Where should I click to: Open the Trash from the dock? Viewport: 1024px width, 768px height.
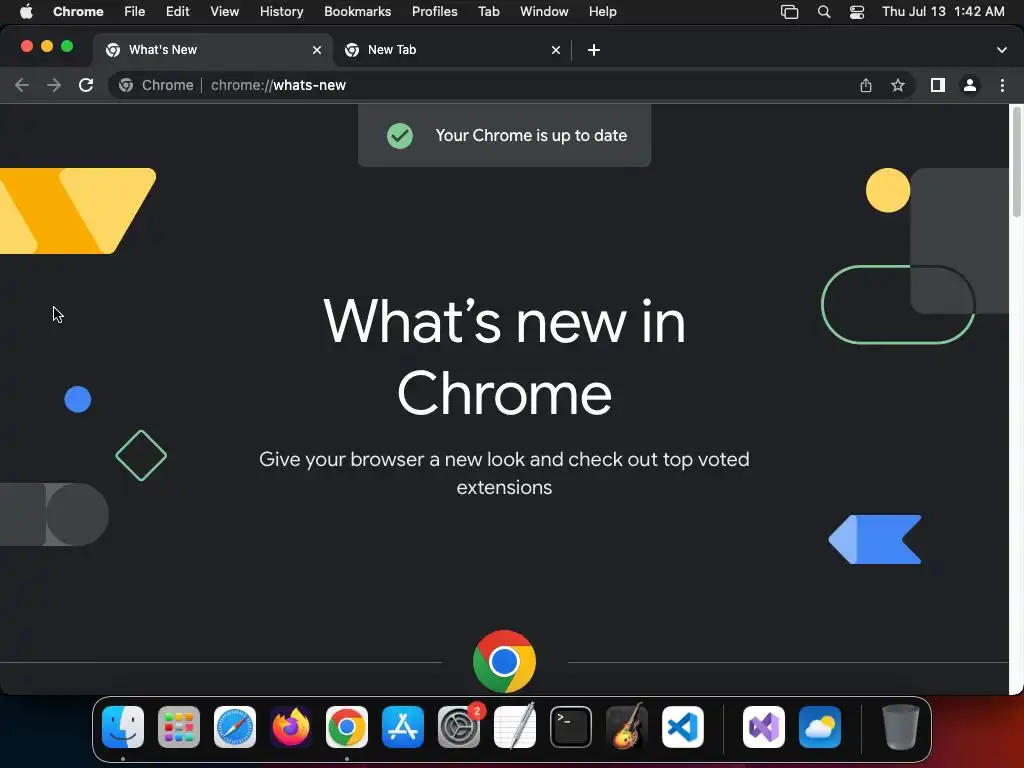coord(901,727)
